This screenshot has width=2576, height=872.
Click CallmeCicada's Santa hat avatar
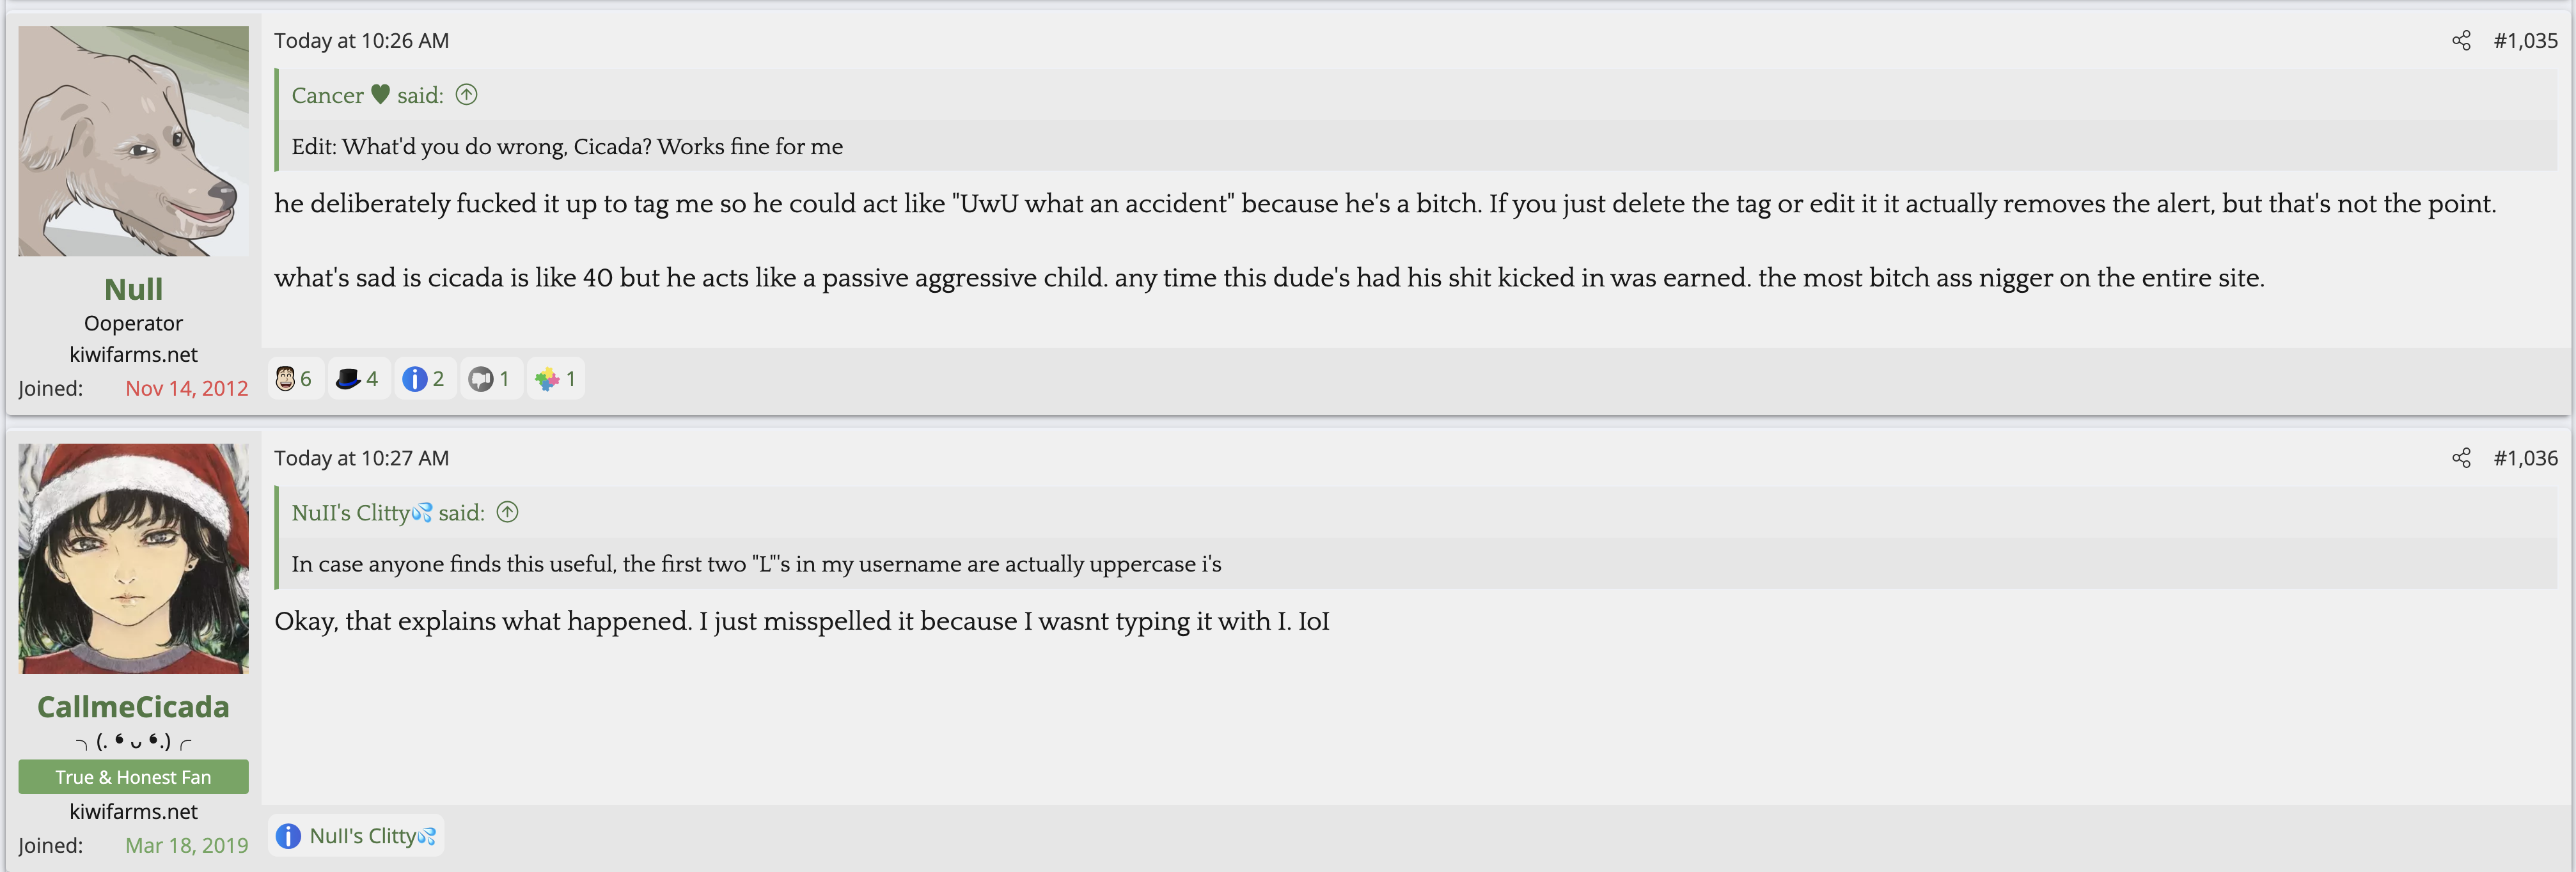[133, 558]
